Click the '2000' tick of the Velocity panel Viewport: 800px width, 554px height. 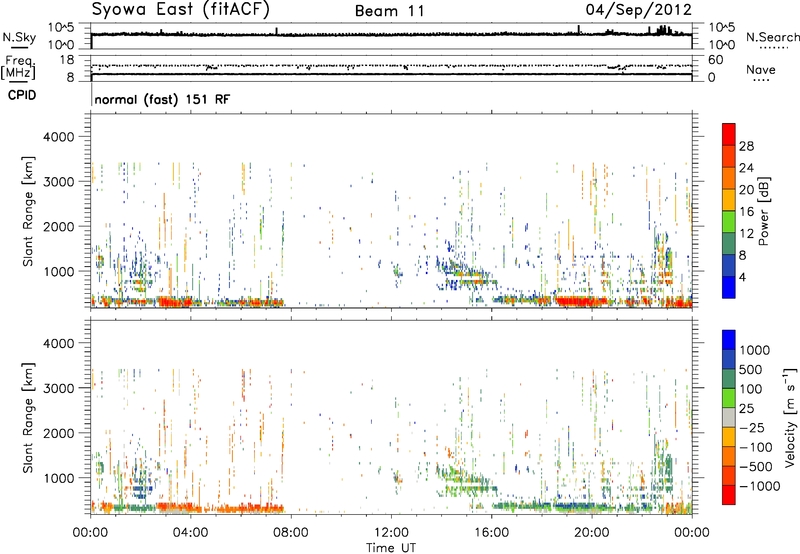click(x=58, y=433)
